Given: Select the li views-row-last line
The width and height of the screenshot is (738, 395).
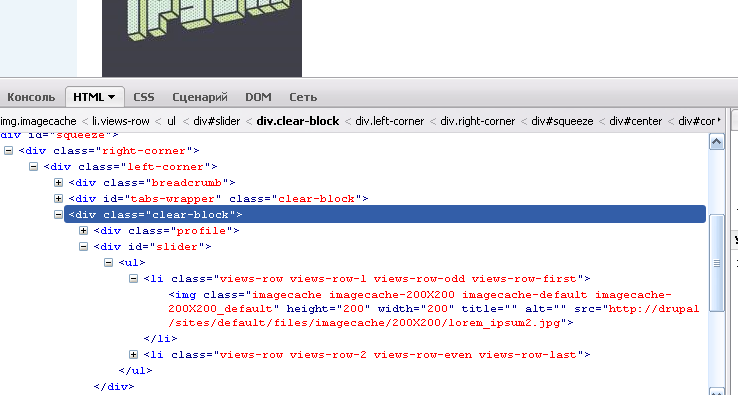Looking at the screenshot, I should [367, 355].
